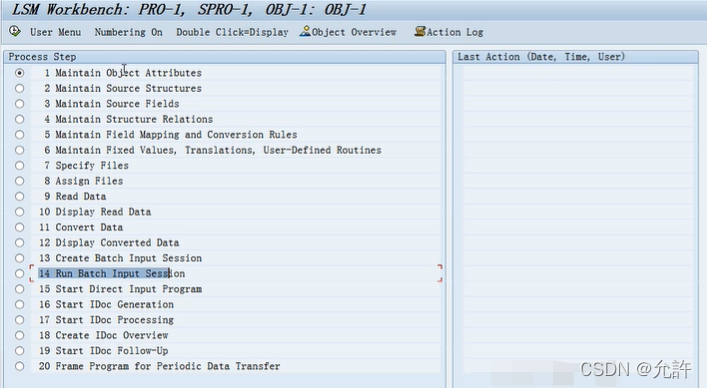Select radio for Display Converted Data
Viewport: 707px width, 388px height.
(19, 242)
